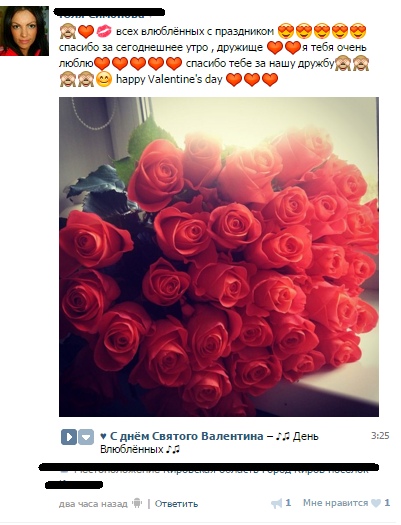Open artist link С днём Святого Валентина
Screen dimensions: 401x525
pos(187,436)
